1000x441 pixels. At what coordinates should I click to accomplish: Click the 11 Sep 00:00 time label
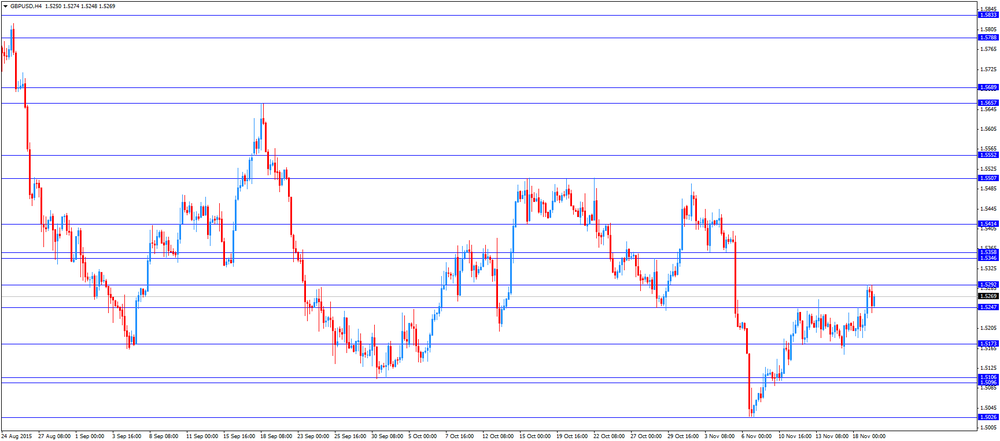pyautogui.click(x=201, y=437)
